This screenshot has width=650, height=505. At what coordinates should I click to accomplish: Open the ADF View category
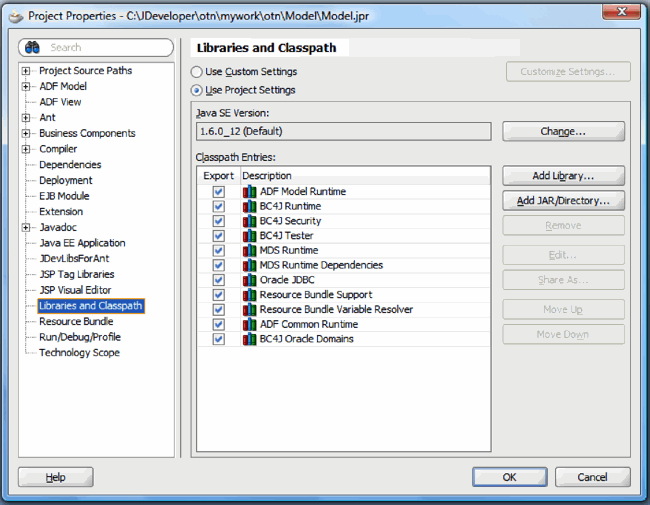60,102
